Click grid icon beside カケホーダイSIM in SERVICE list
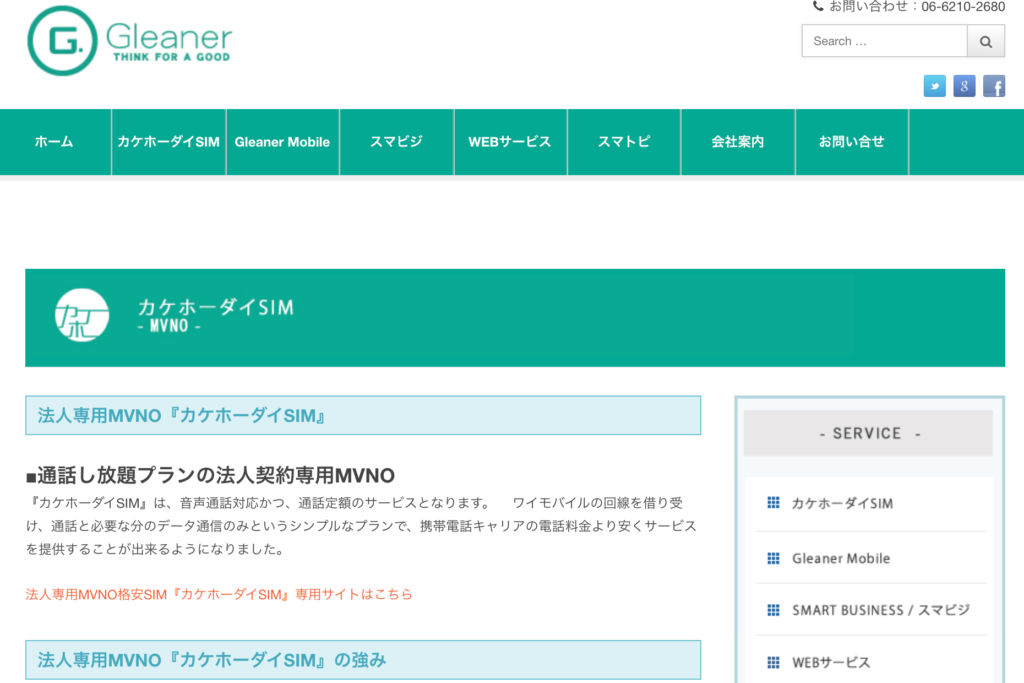The width and height of the screenshot is (1024, 683). coord(773,502)
